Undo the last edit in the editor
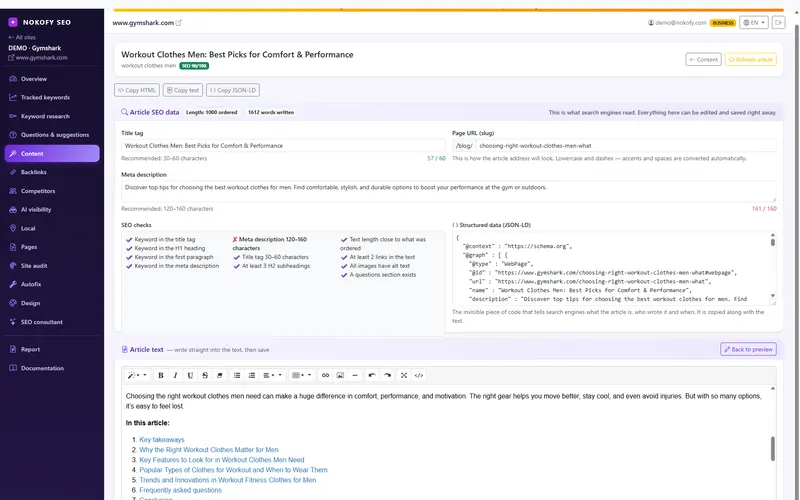The image size is (800, 500). click(372, 375)
